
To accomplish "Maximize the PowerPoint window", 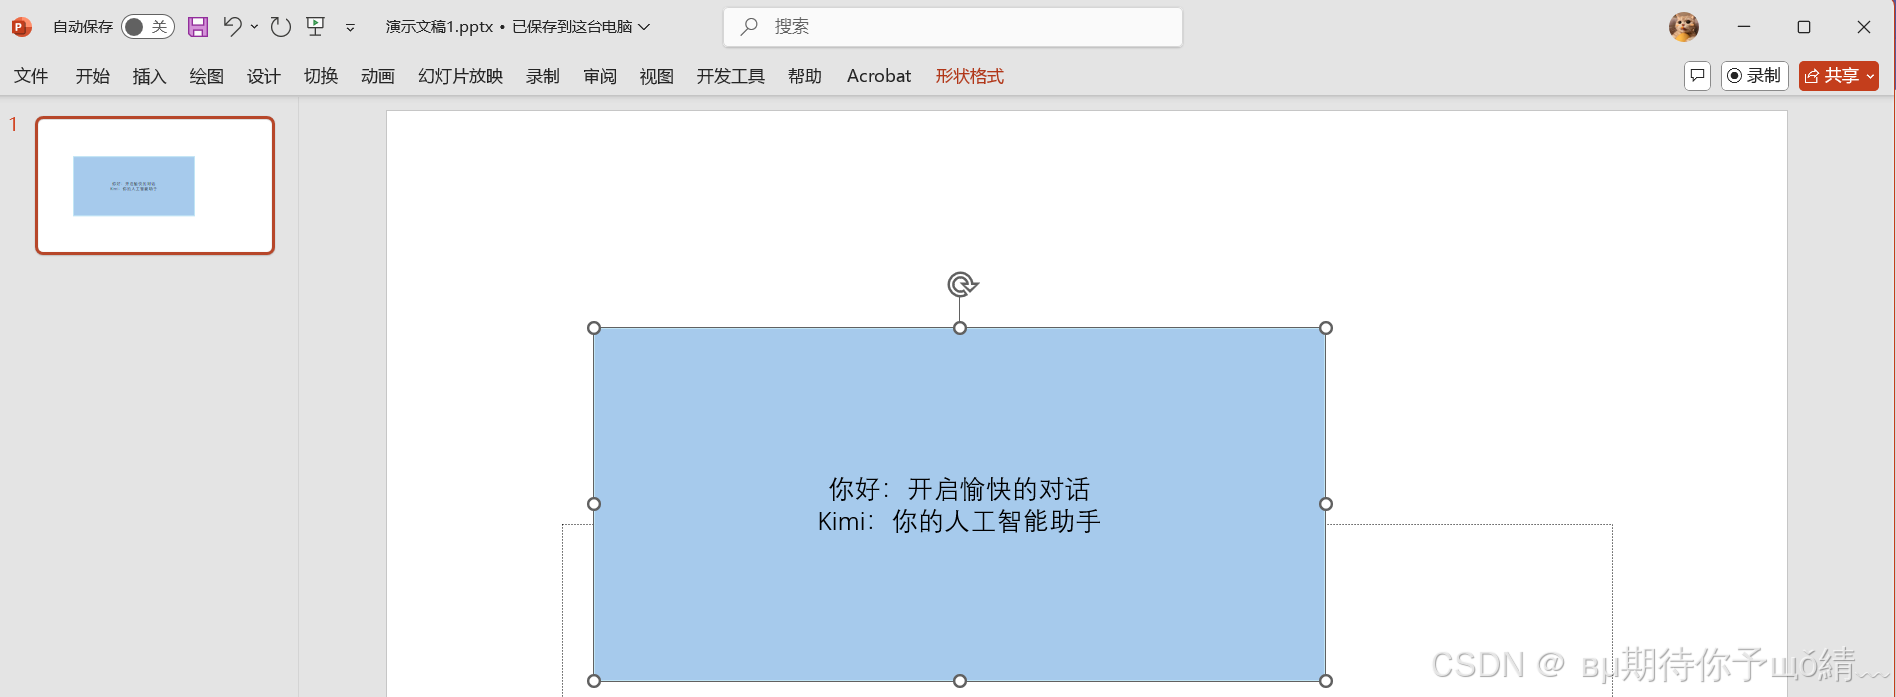I will (1804, 27).
